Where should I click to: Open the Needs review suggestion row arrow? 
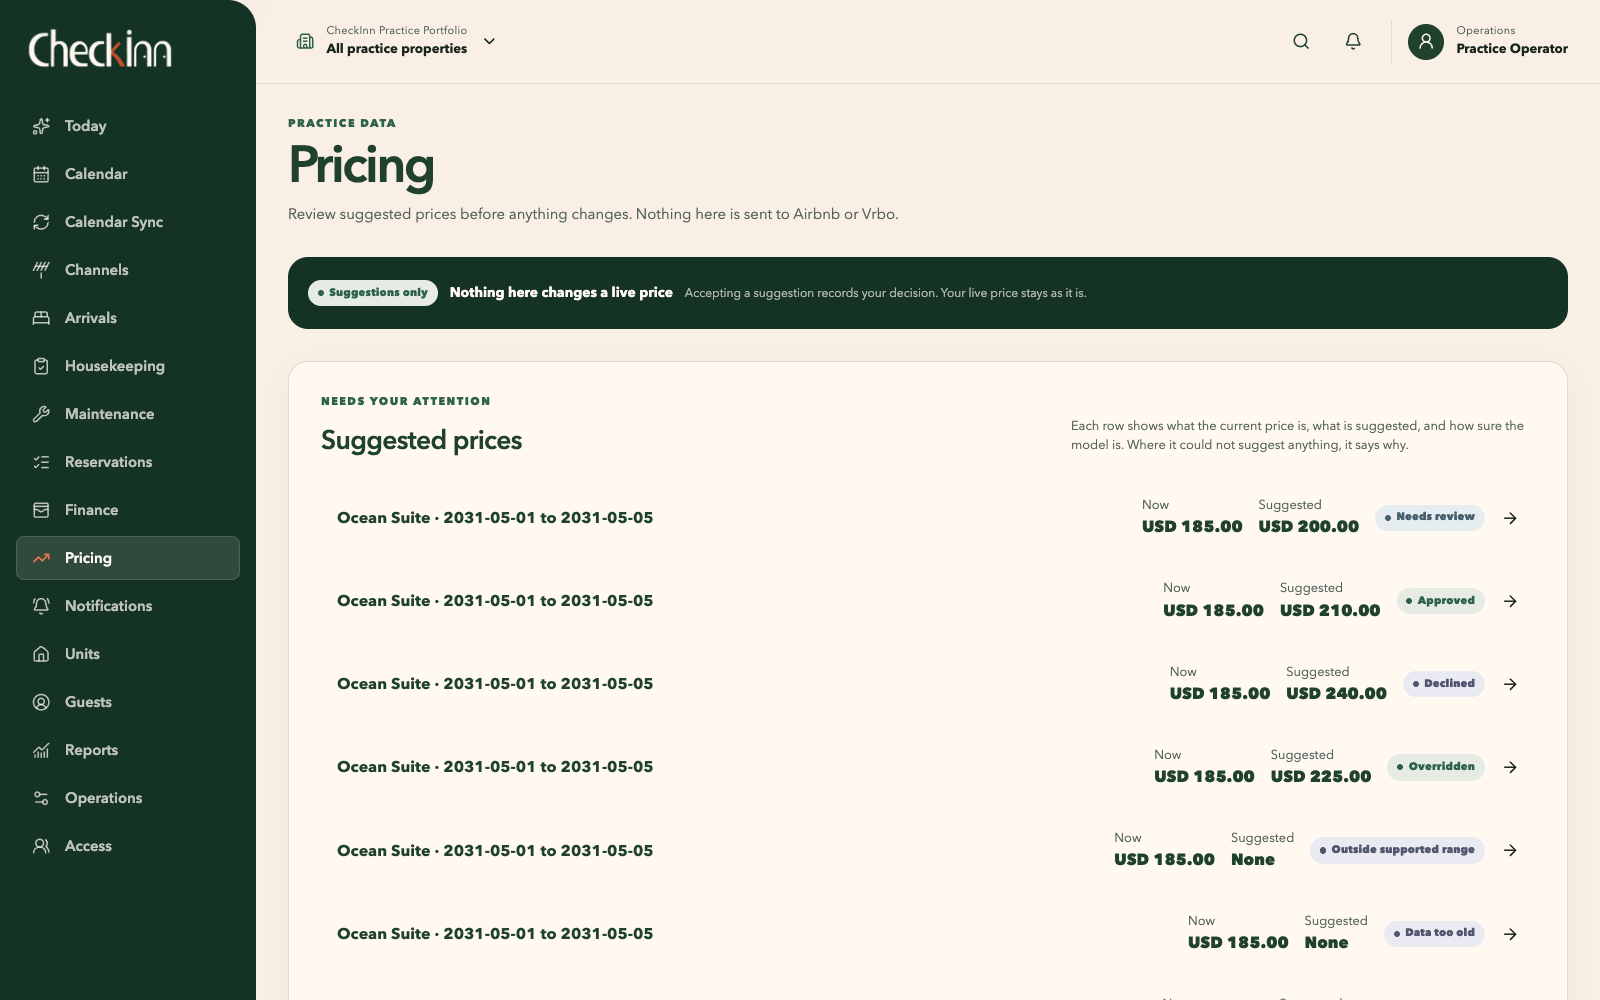click(1511, 518)
